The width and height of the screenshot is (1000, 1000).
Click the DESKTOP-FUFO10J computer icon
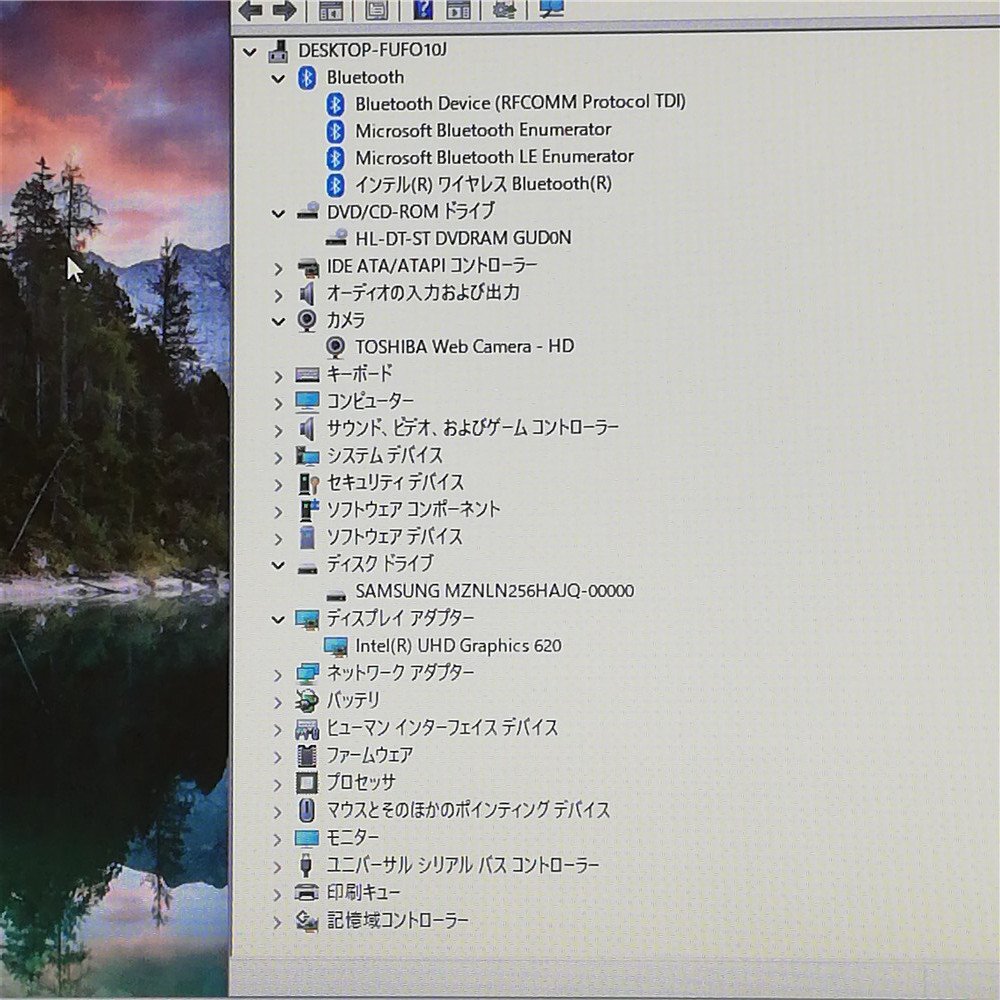[278, 51]
